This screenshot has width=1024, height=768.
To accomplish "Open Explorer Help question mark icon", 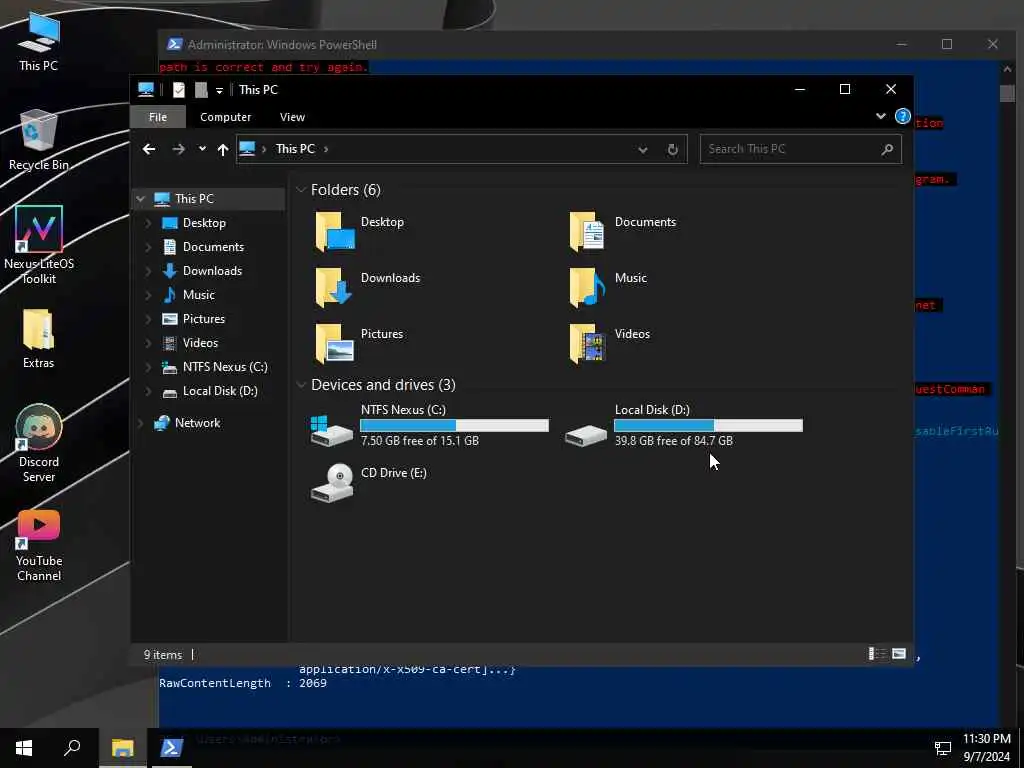I will coord(903,116).
